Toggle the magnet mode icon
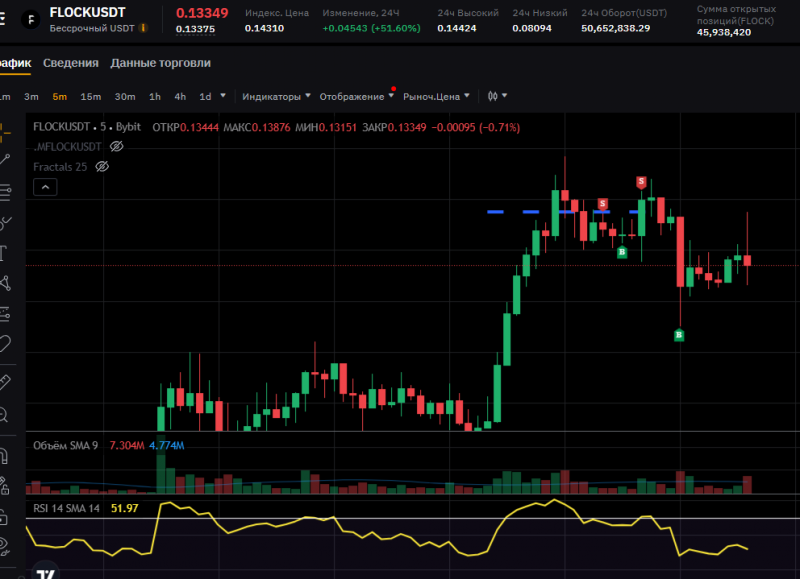800x579 pixels. 4,456
